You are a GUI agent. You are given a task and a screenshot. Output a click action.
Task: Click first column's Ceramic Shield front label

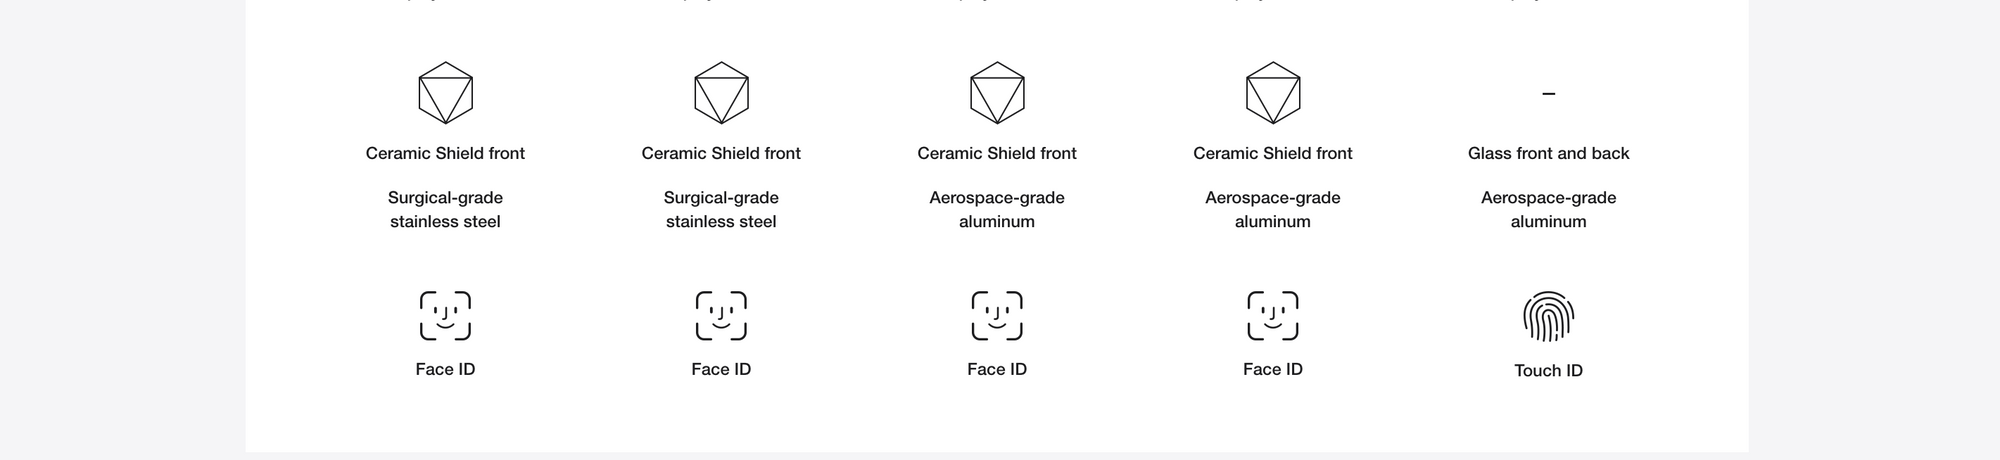pyautogui.click(x=445, y=153)
